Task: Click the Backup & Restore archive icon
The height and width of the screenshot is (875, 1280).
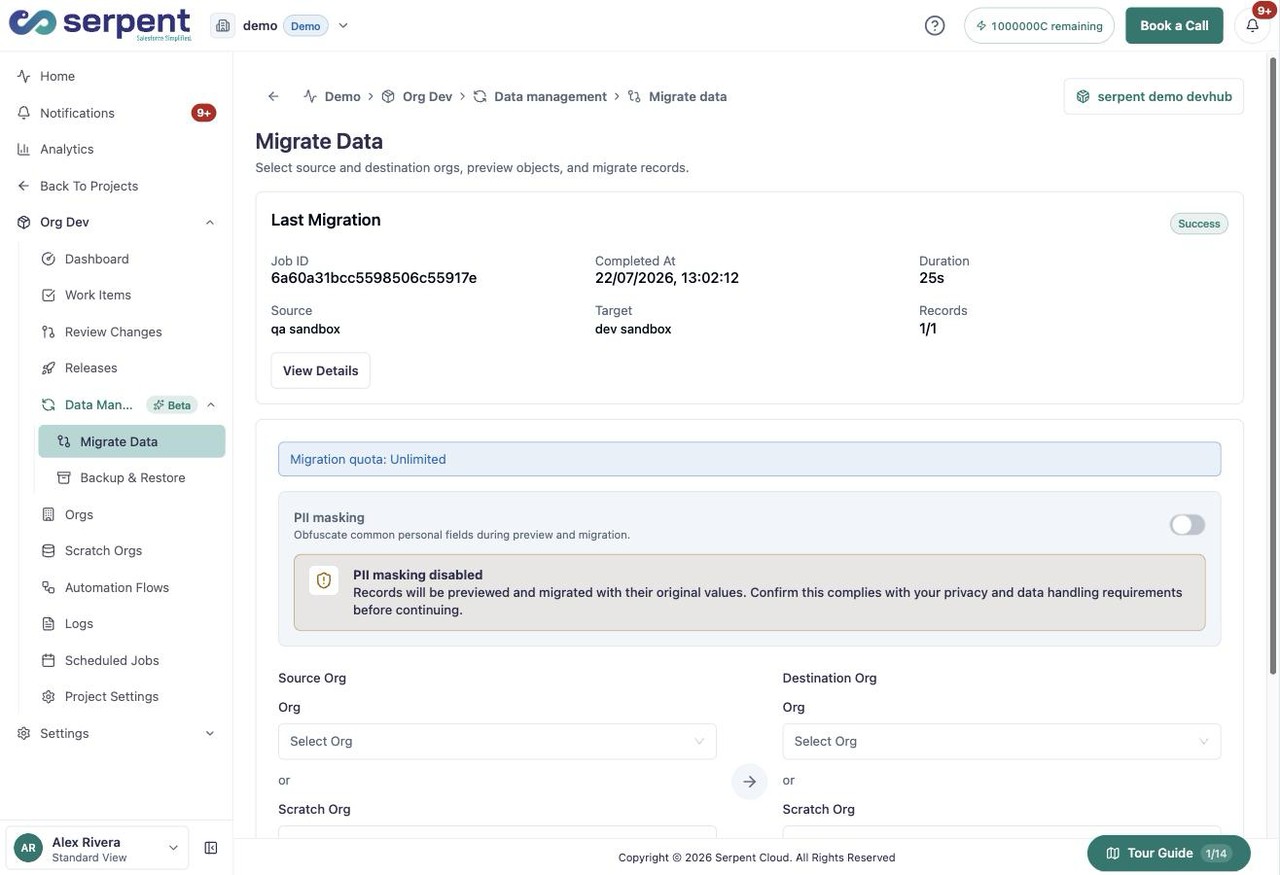Action: point(64,478)
